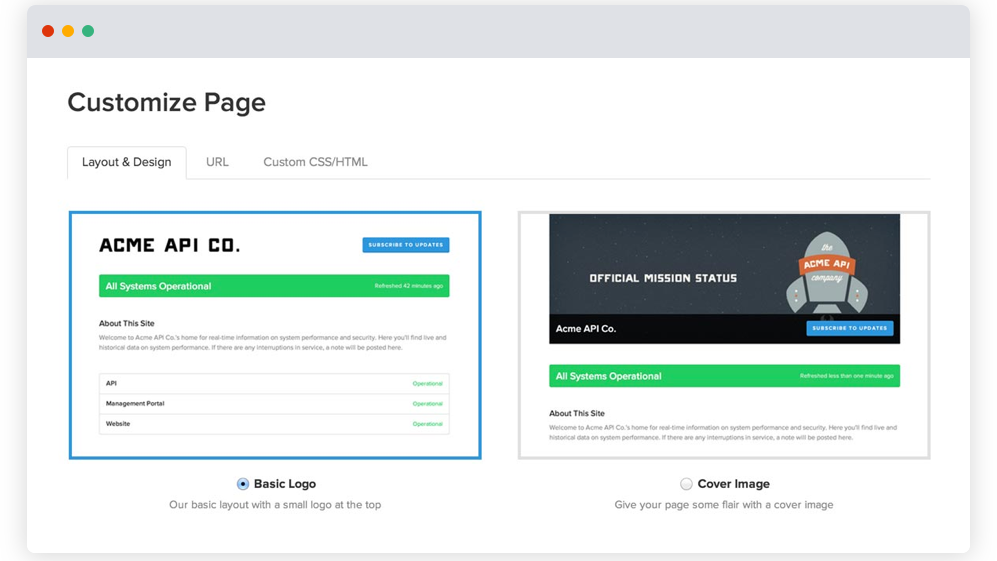Viewport: 997px width, 561px height.
Task: Click the Official Mission Status cover banner
Action: pyautogui.click(x=663, y=278)
